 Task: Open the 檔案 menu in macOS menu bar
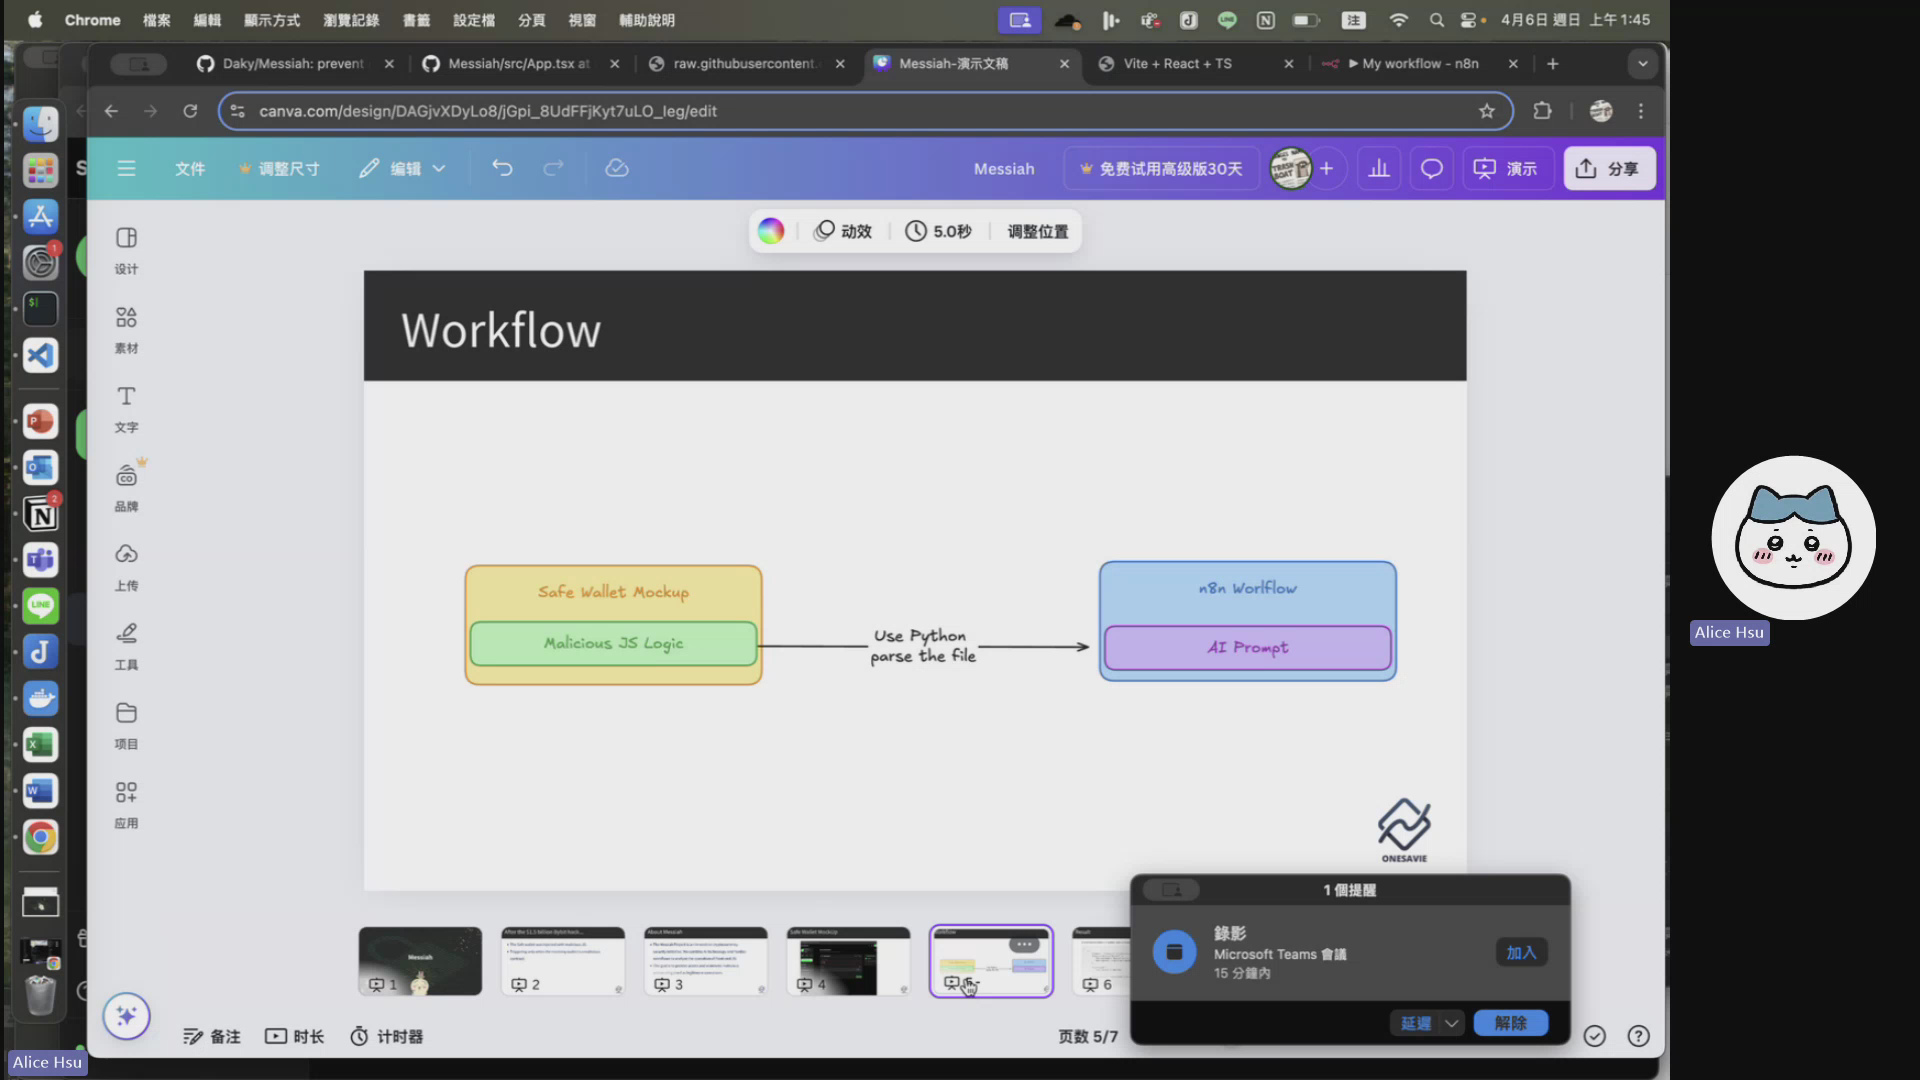click(x=156, y=20)
